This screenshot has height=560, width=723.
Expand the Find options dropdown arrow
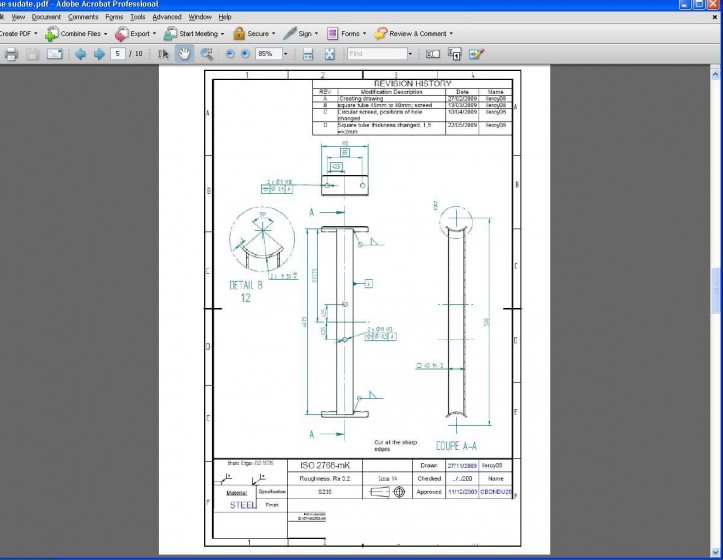click(x=409, y=54)
